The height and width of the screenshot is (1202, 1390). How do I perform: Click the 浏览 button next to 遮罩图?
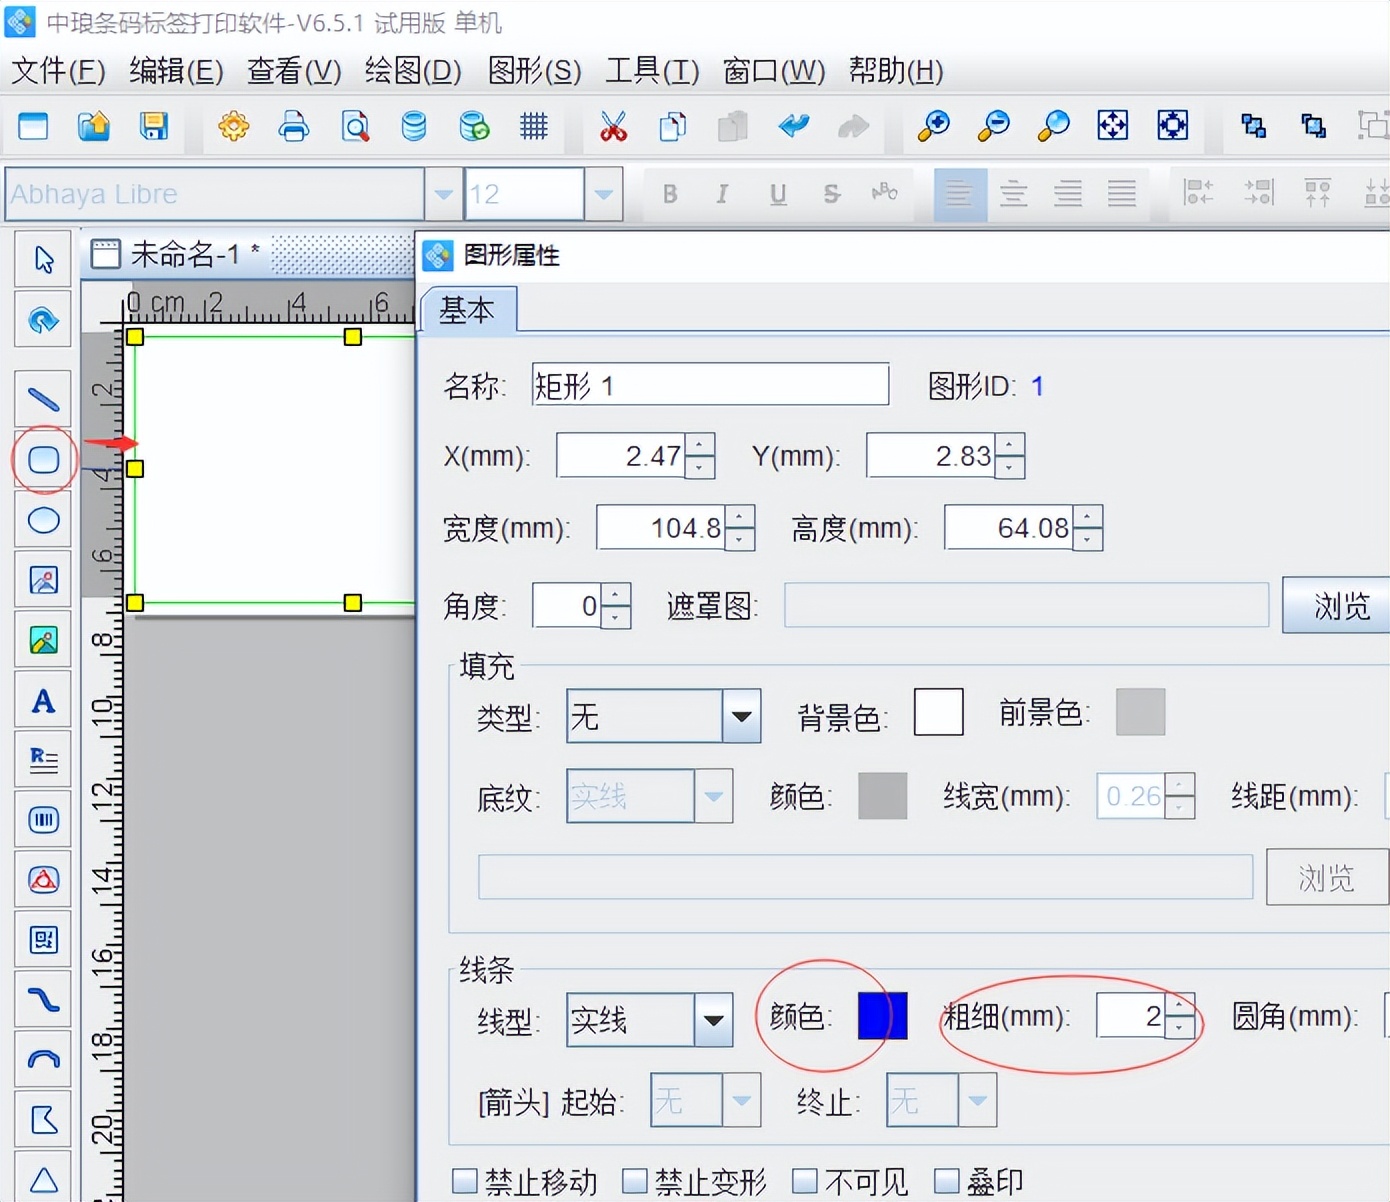coord(1337,605)
